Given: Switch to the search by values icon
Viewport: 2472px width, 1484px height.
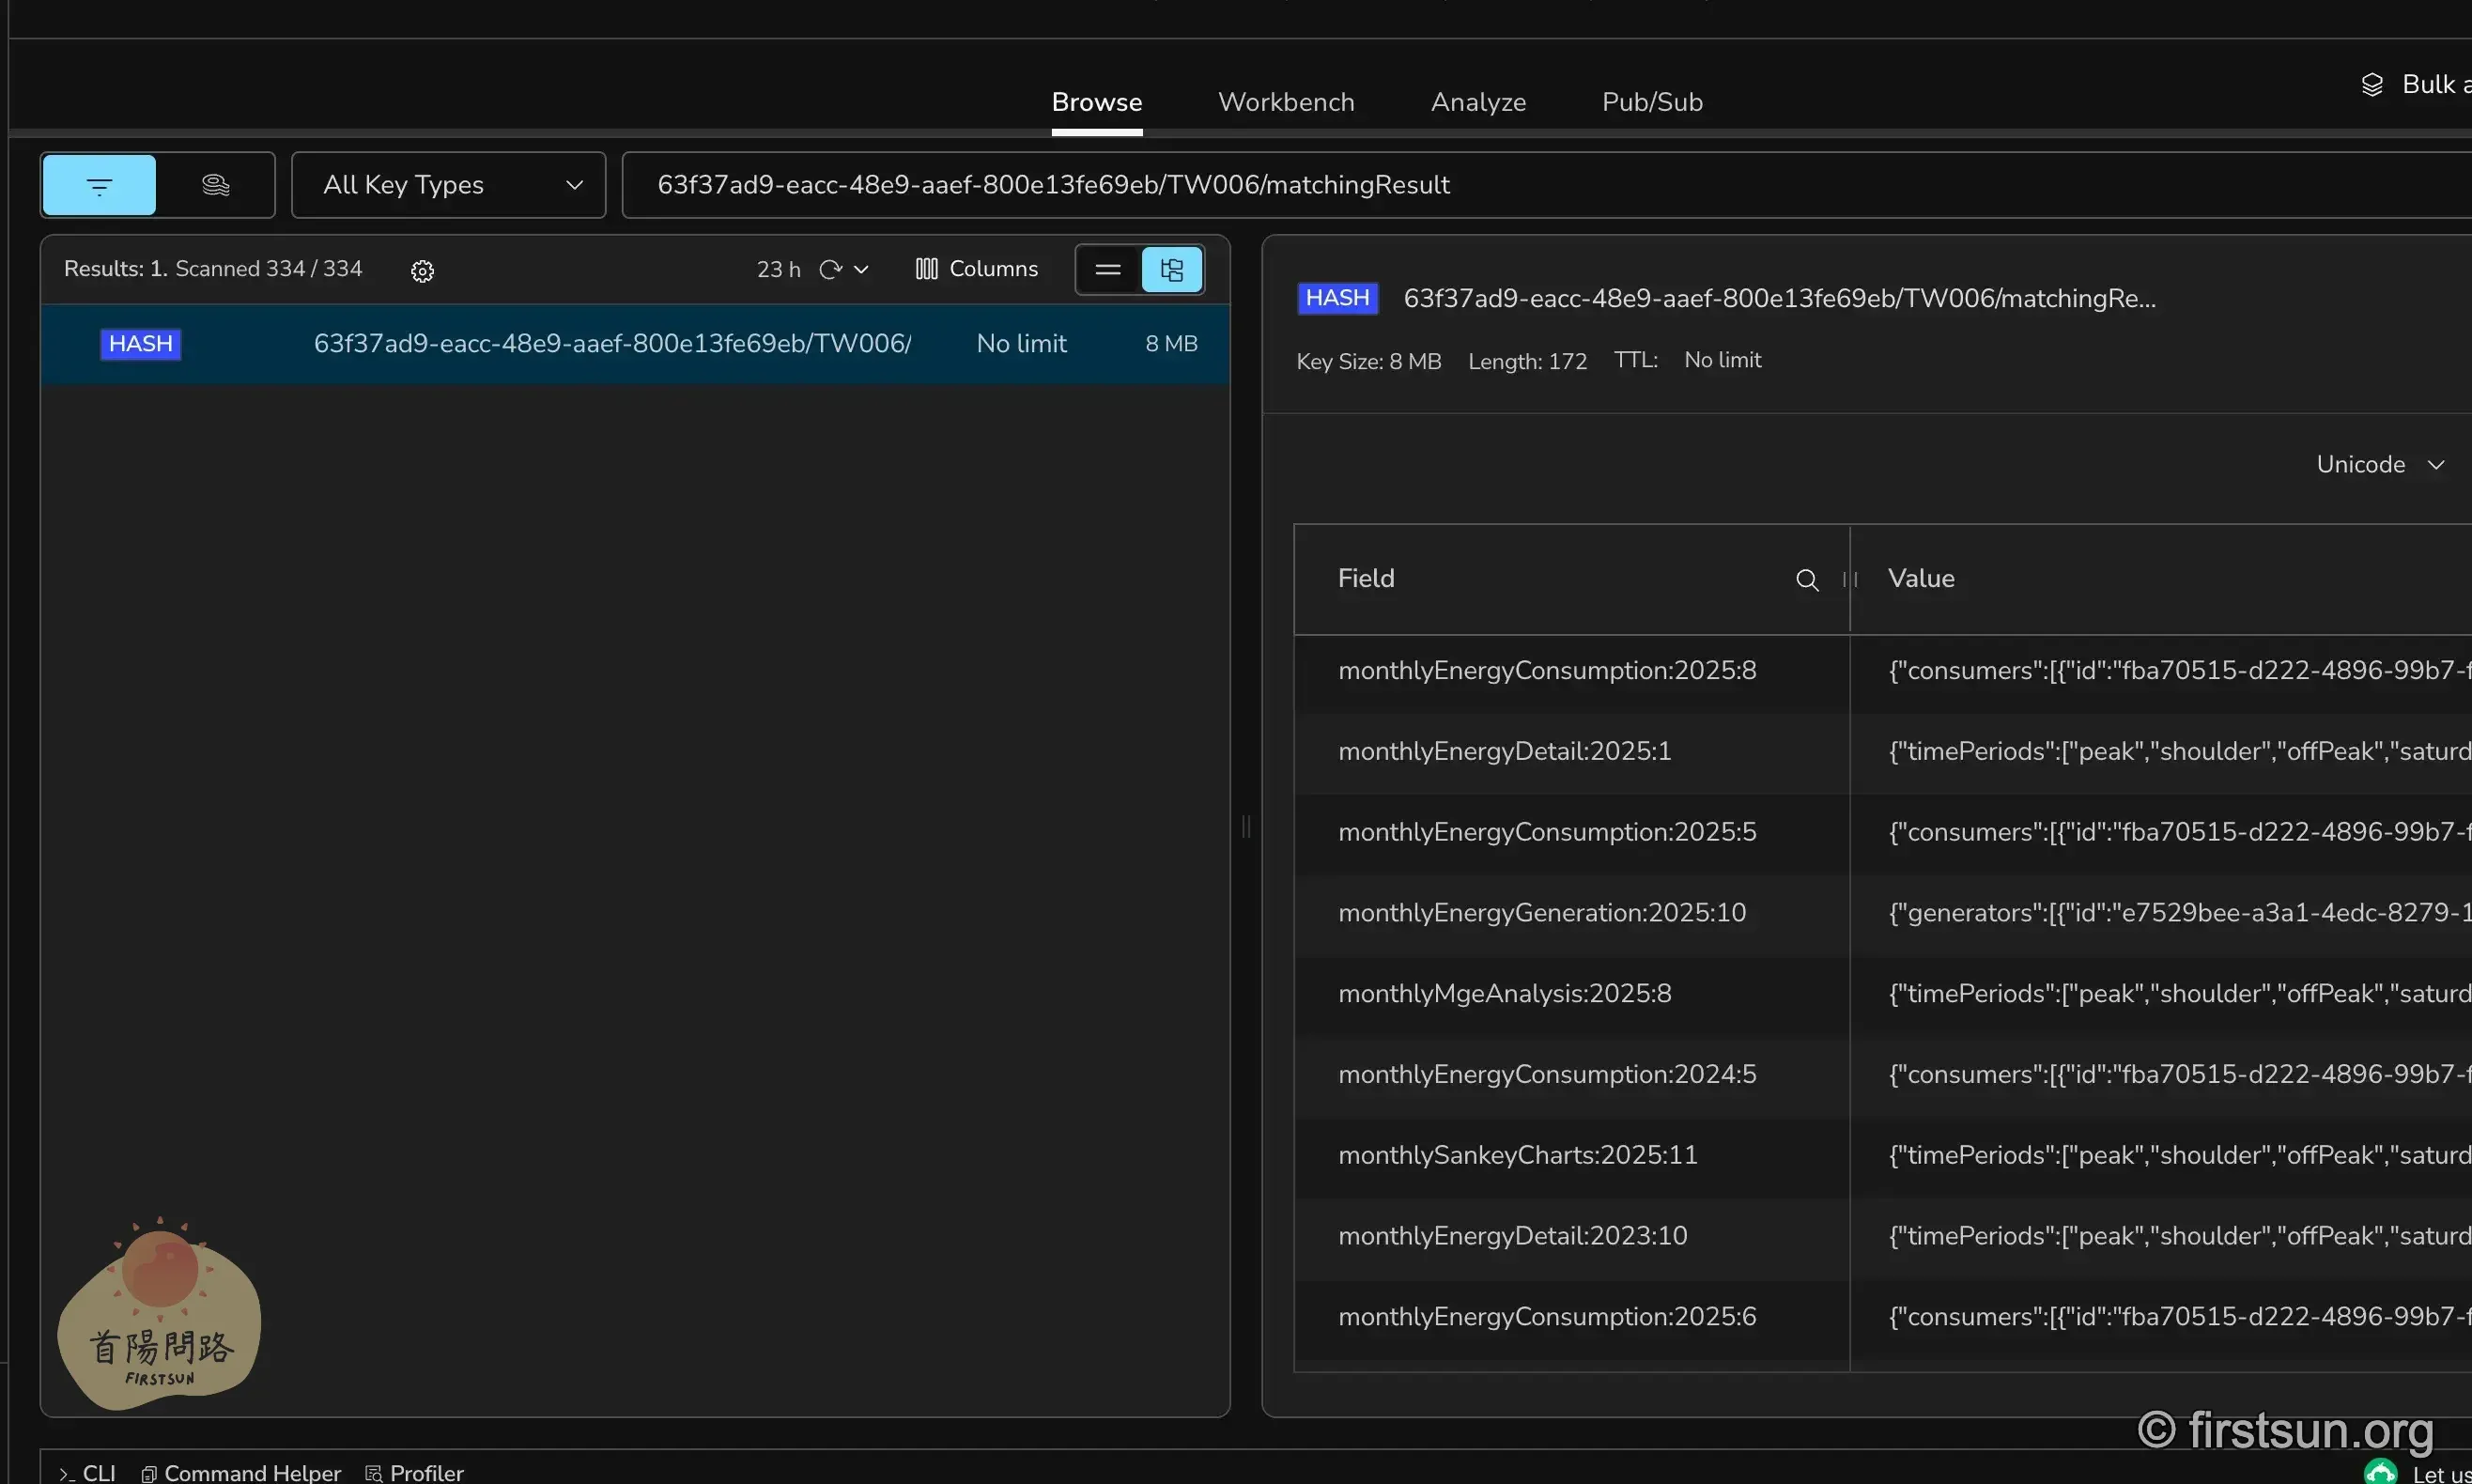Looking at the screenshot, I should [215, 185].
